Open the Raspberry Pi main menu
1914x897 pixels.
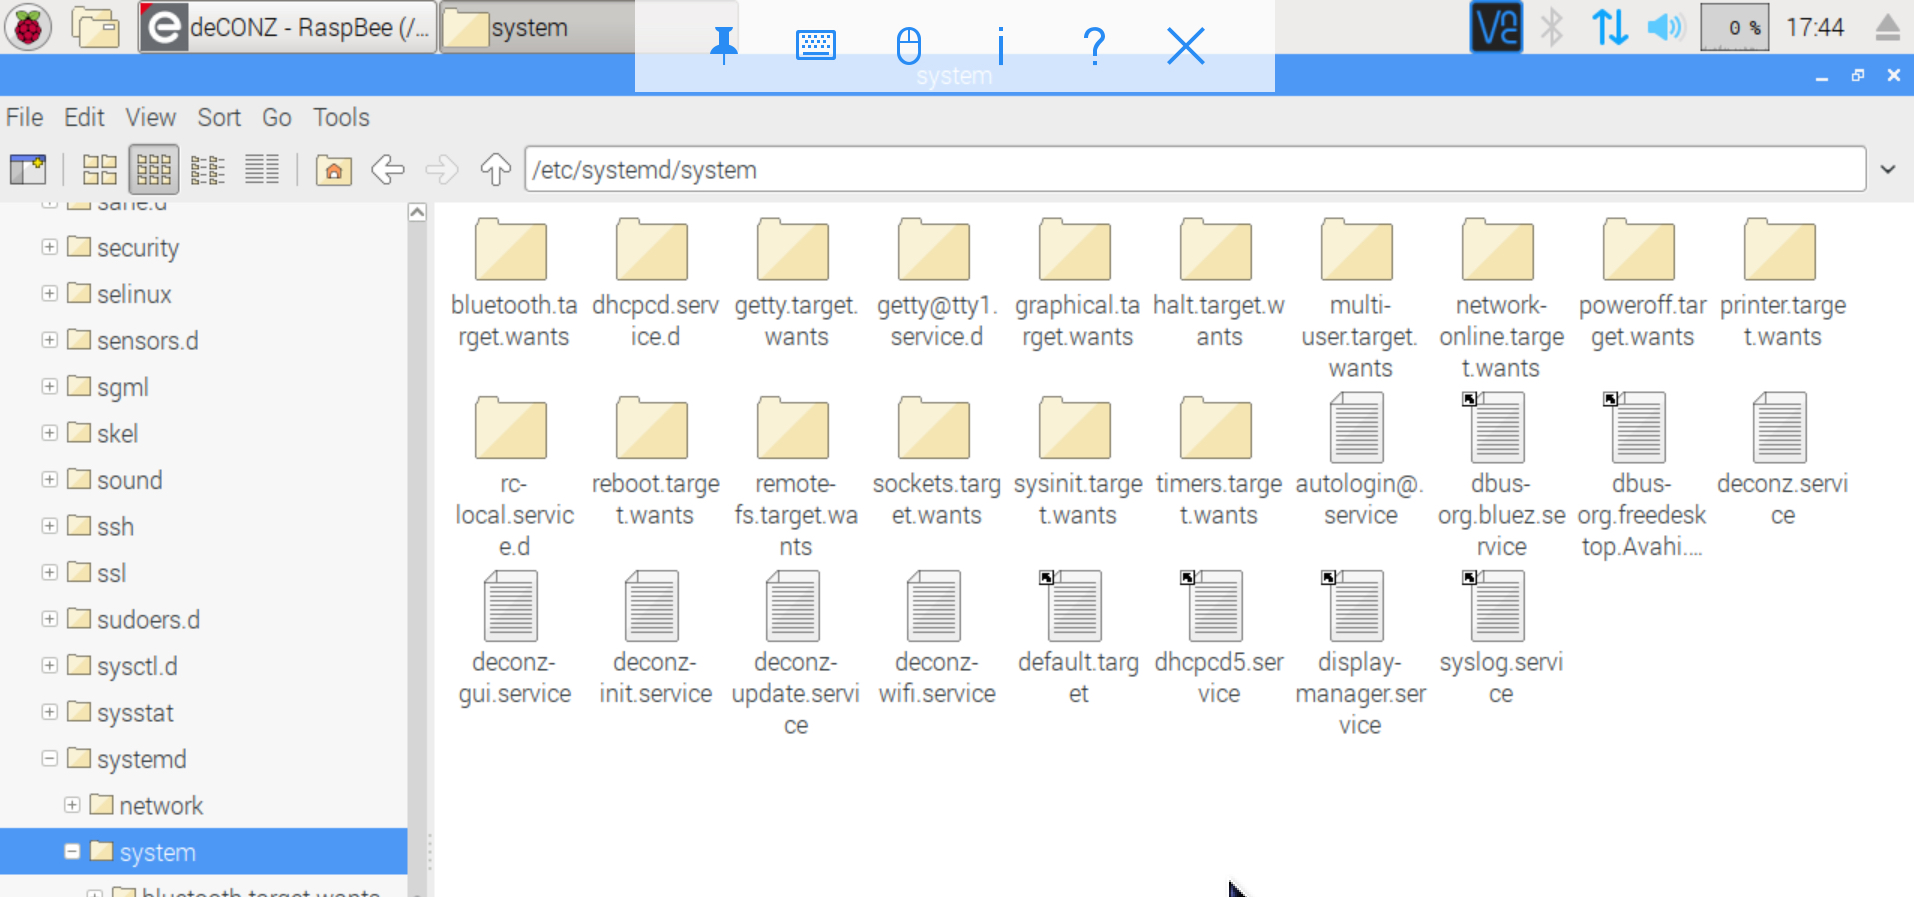[28, 27]
